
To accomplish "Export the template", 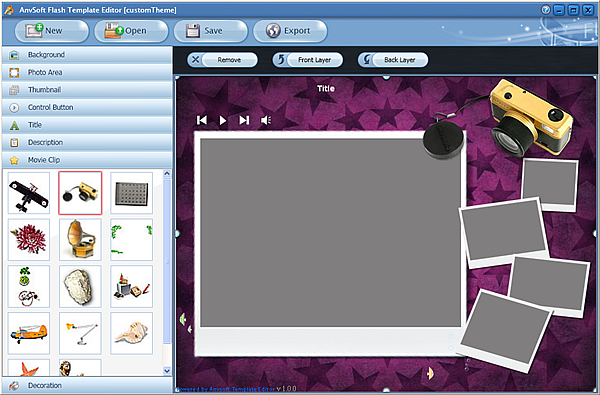I will point(290,31).
